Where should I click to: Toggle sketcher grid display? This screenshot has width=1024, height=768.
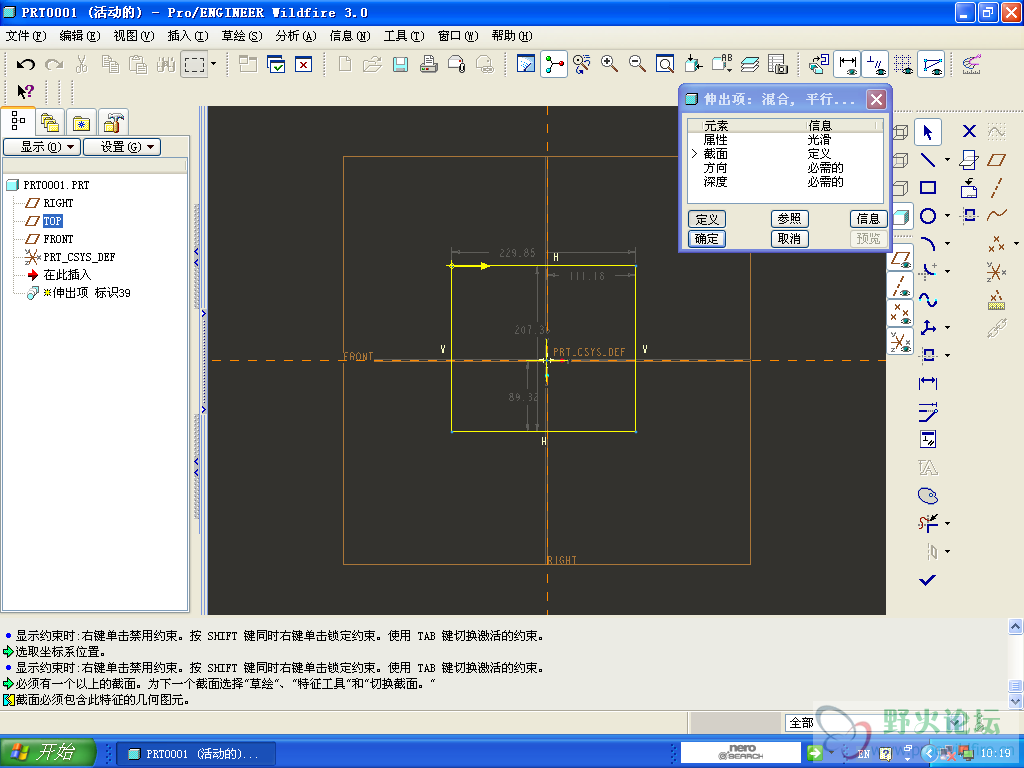(903, 64)
